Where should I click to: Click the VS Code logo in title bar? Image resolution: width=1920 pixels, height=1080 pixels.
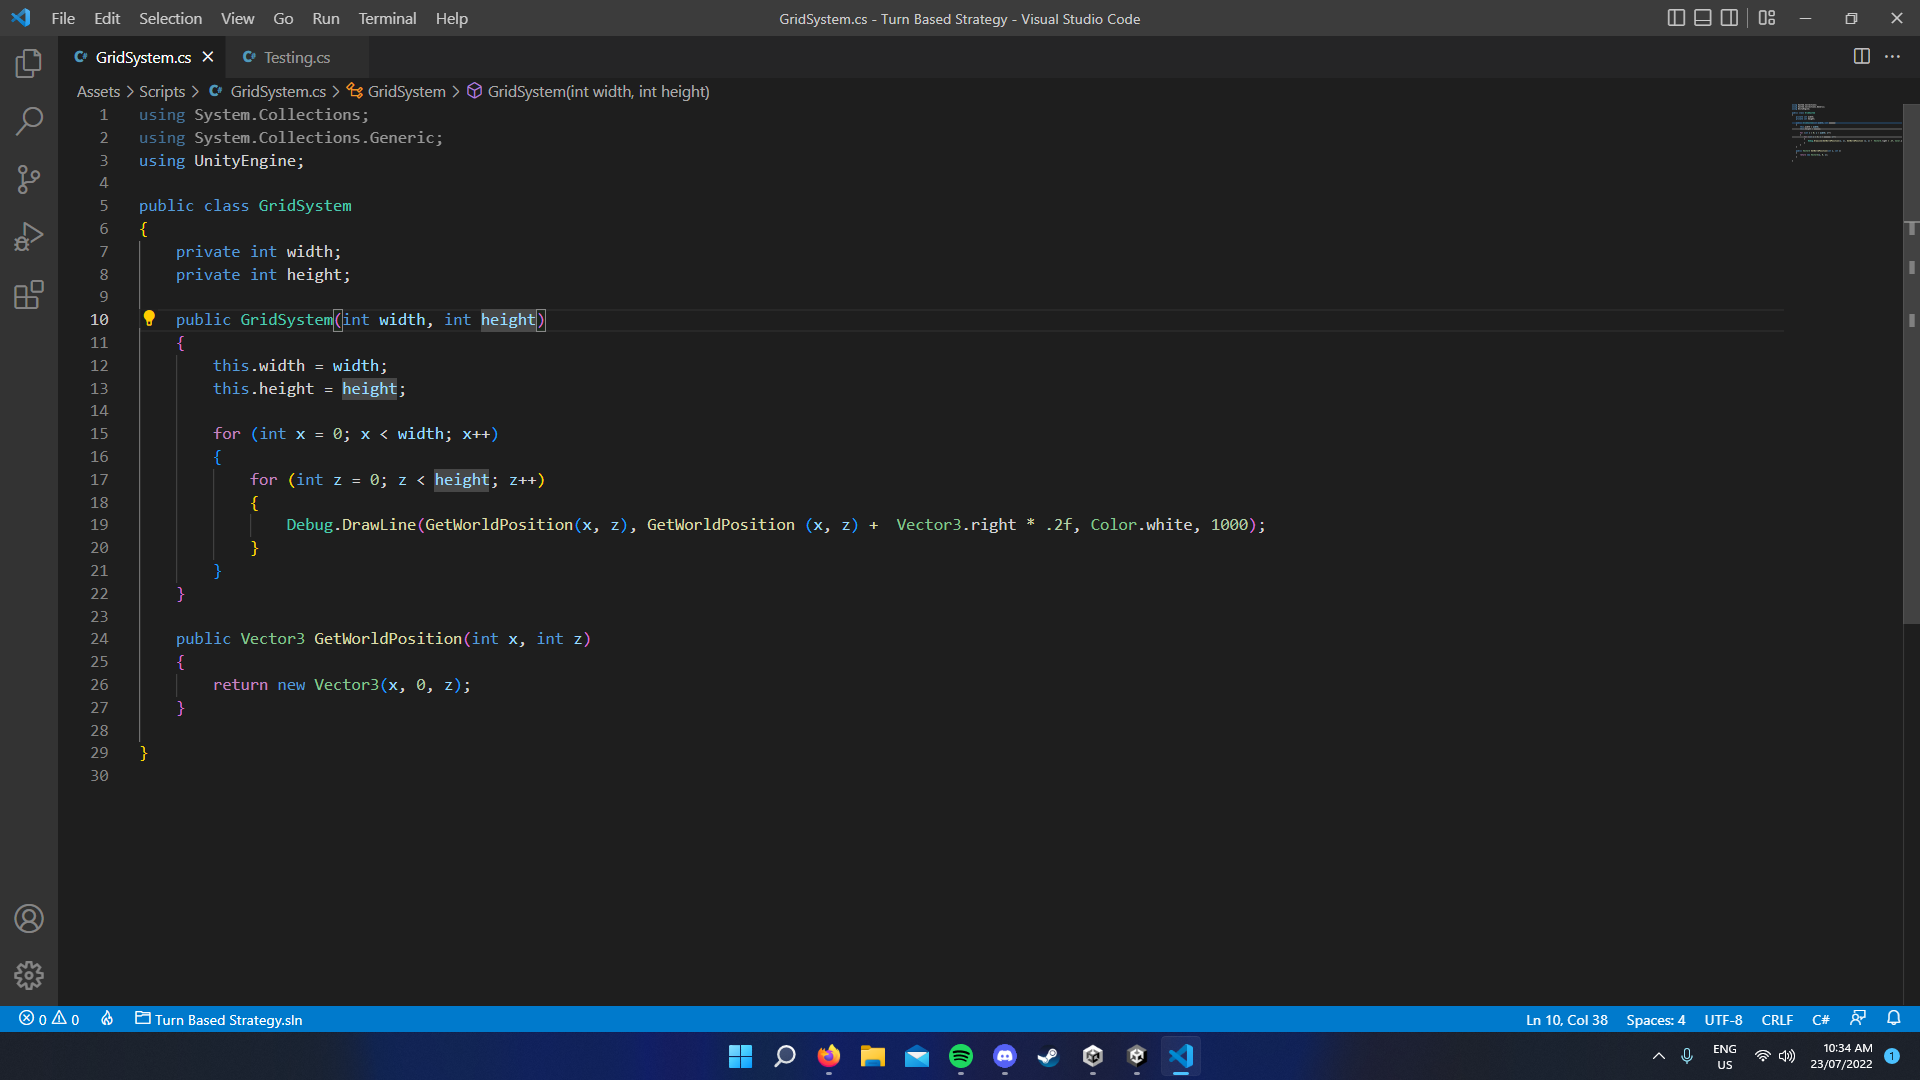click(21, 18)
